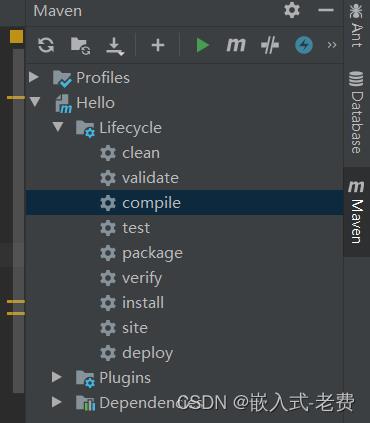This screenshot has width=370, height=423.
Task: Select the verify lifecycle phase
Action: coord(142,278)
